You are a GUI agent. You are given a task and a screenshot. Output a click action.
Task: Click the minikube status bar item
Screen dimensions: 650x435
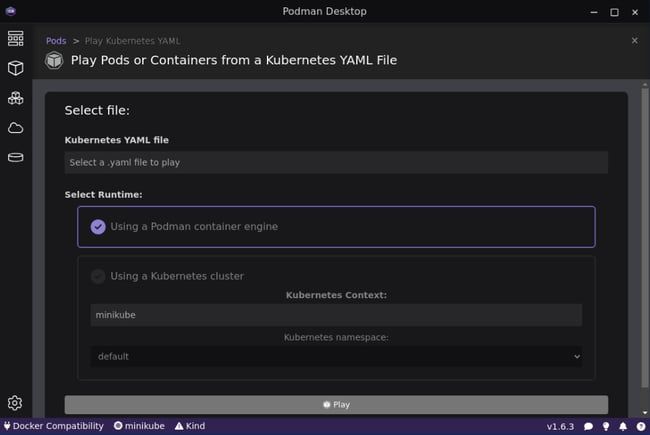coord(138,426)
